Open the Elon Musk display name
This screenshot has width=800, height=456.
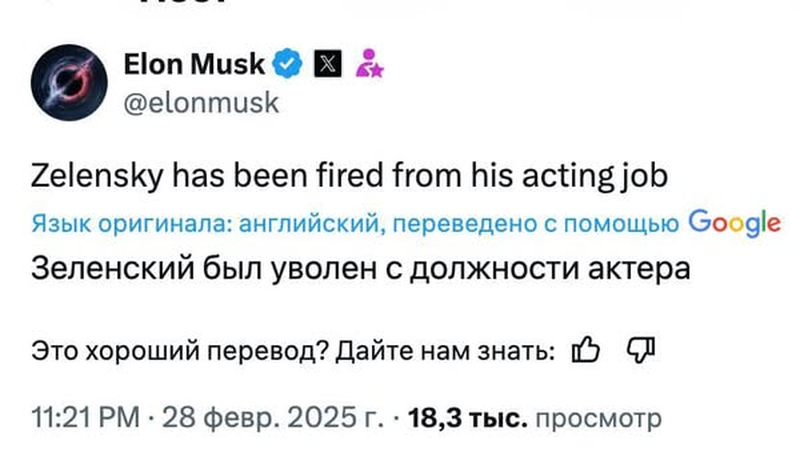coord(194,65)
